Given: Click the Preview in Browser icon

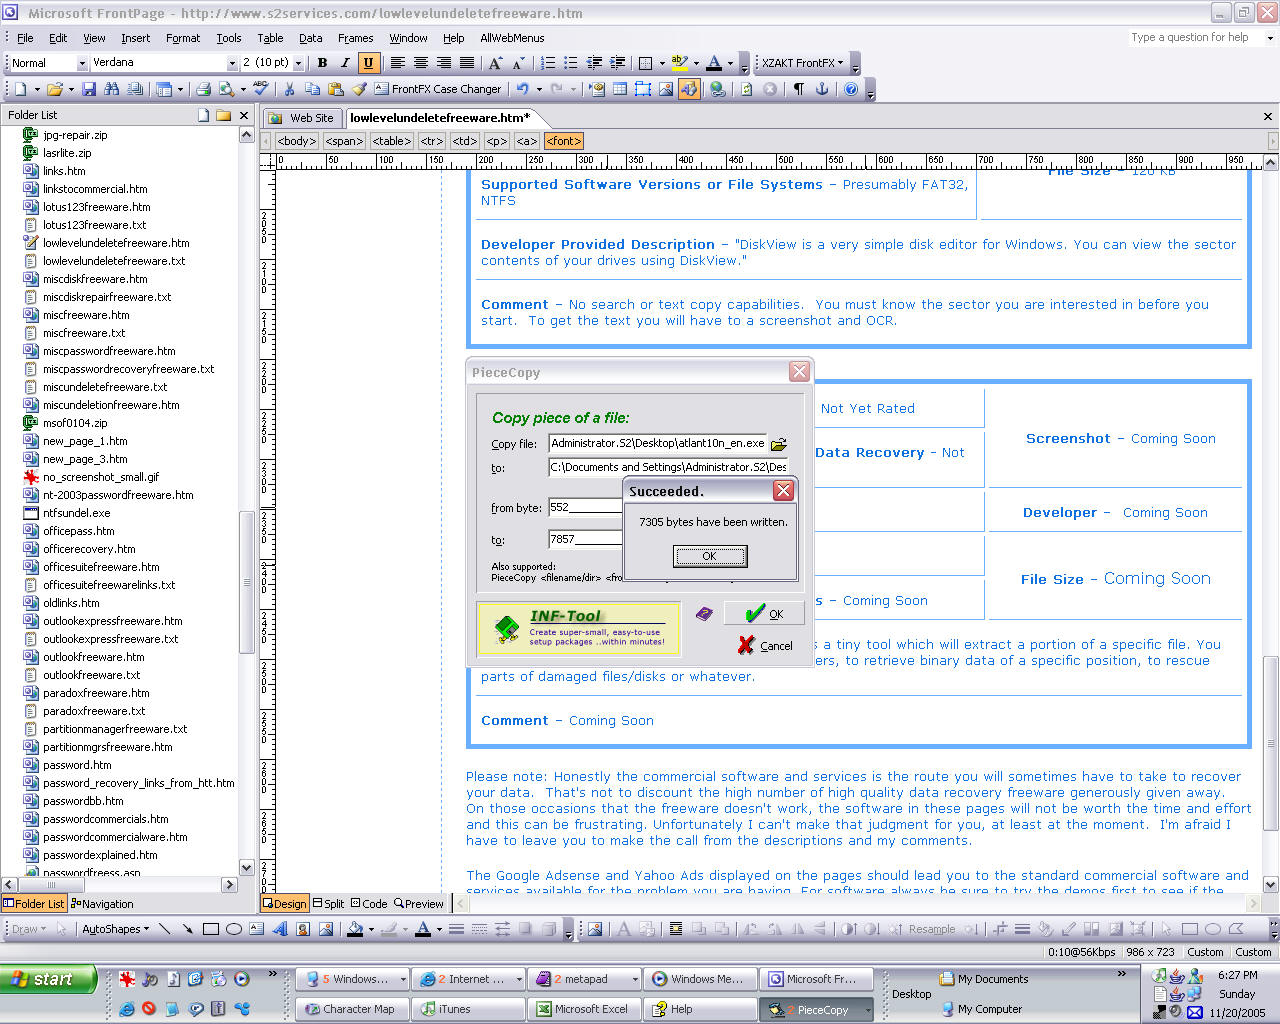Looking at the screenshot, I should click(x=227, y=89).
